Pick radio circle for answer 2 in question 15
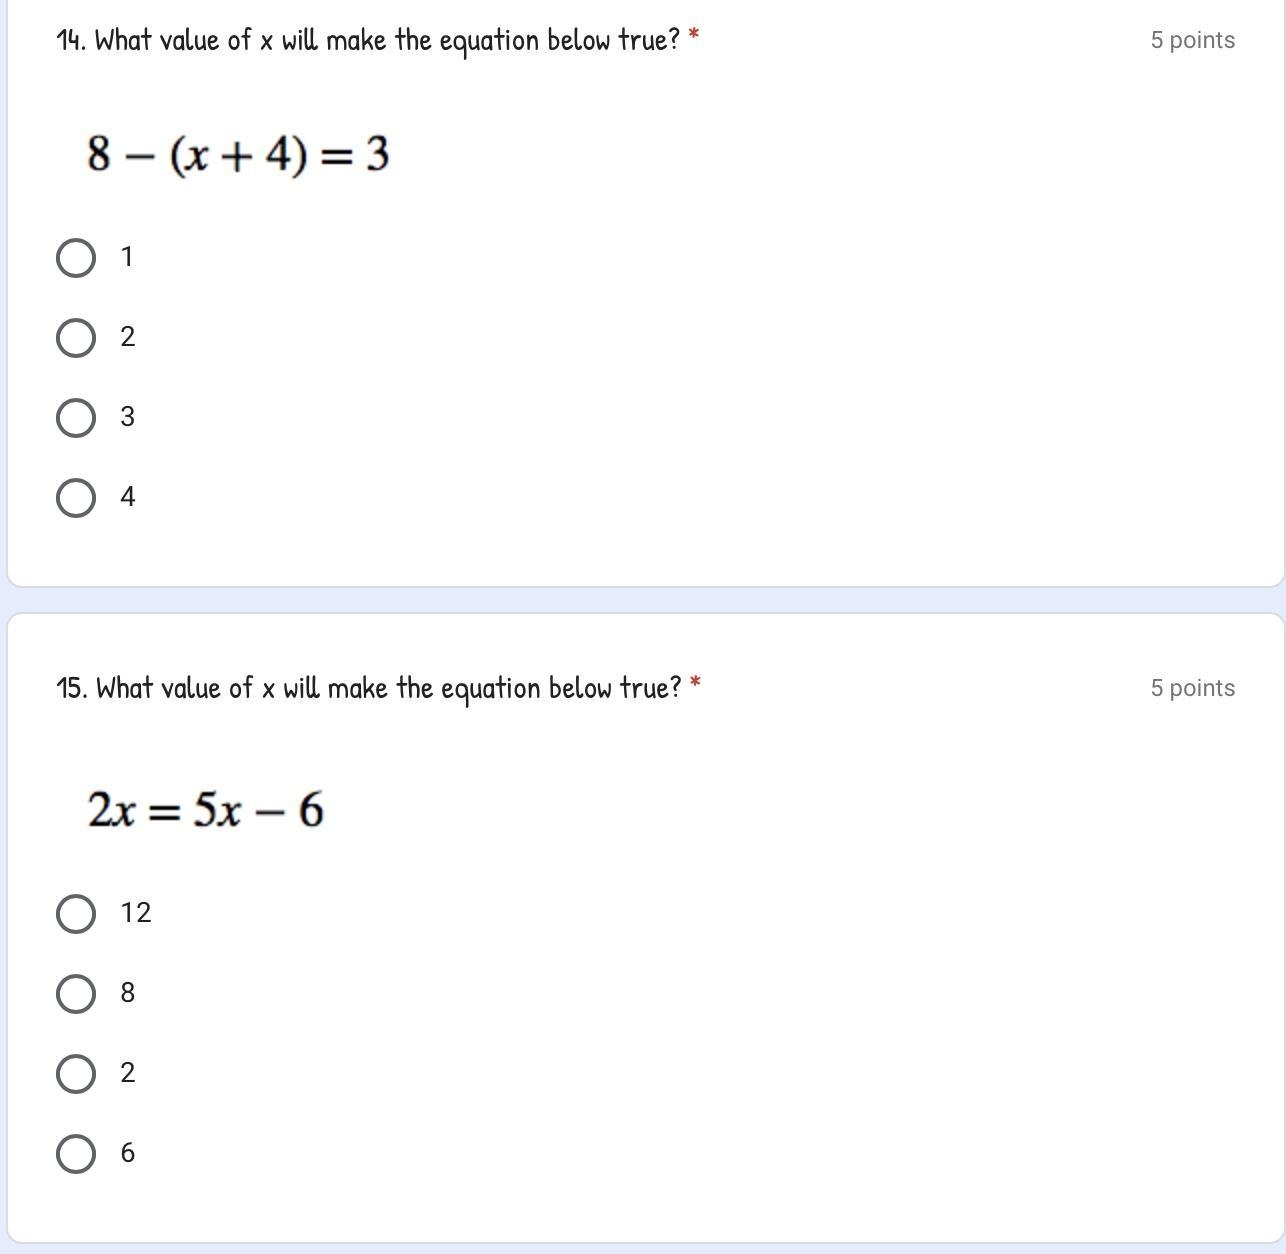The width and height of the screenshot is (1286, 1254). tap(76, 1074)
